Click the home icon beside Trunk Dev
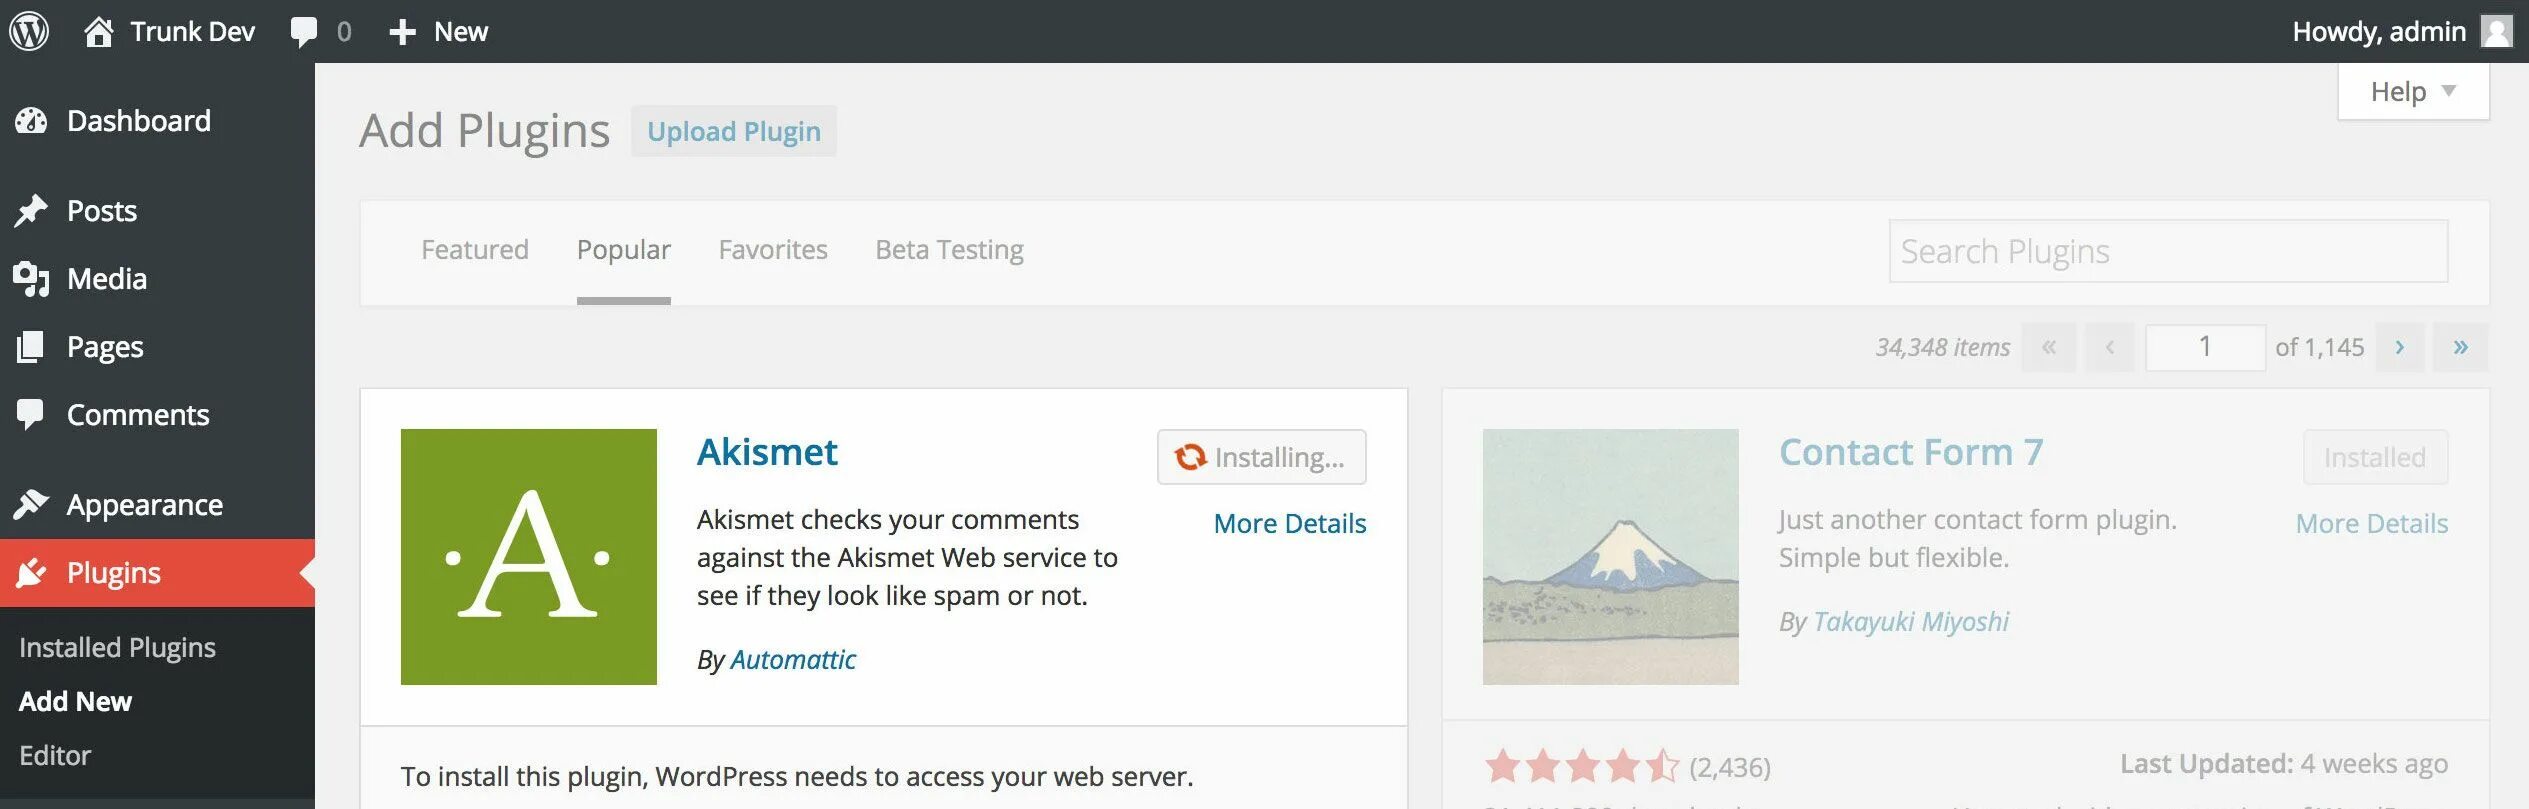Image resolution: width=2529 pixels, height=809 pixels. coord(98,31)
